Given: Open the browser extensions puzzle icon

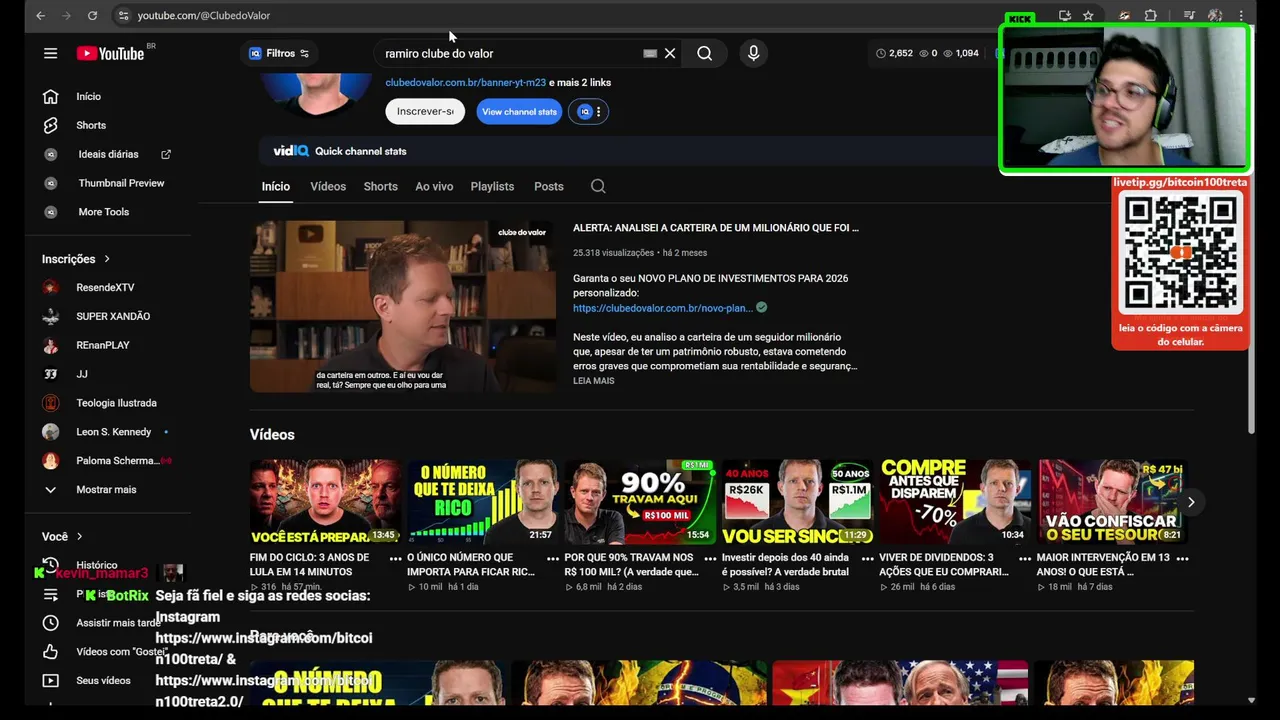Looking at the screenshot, I should coord(1151,16).
